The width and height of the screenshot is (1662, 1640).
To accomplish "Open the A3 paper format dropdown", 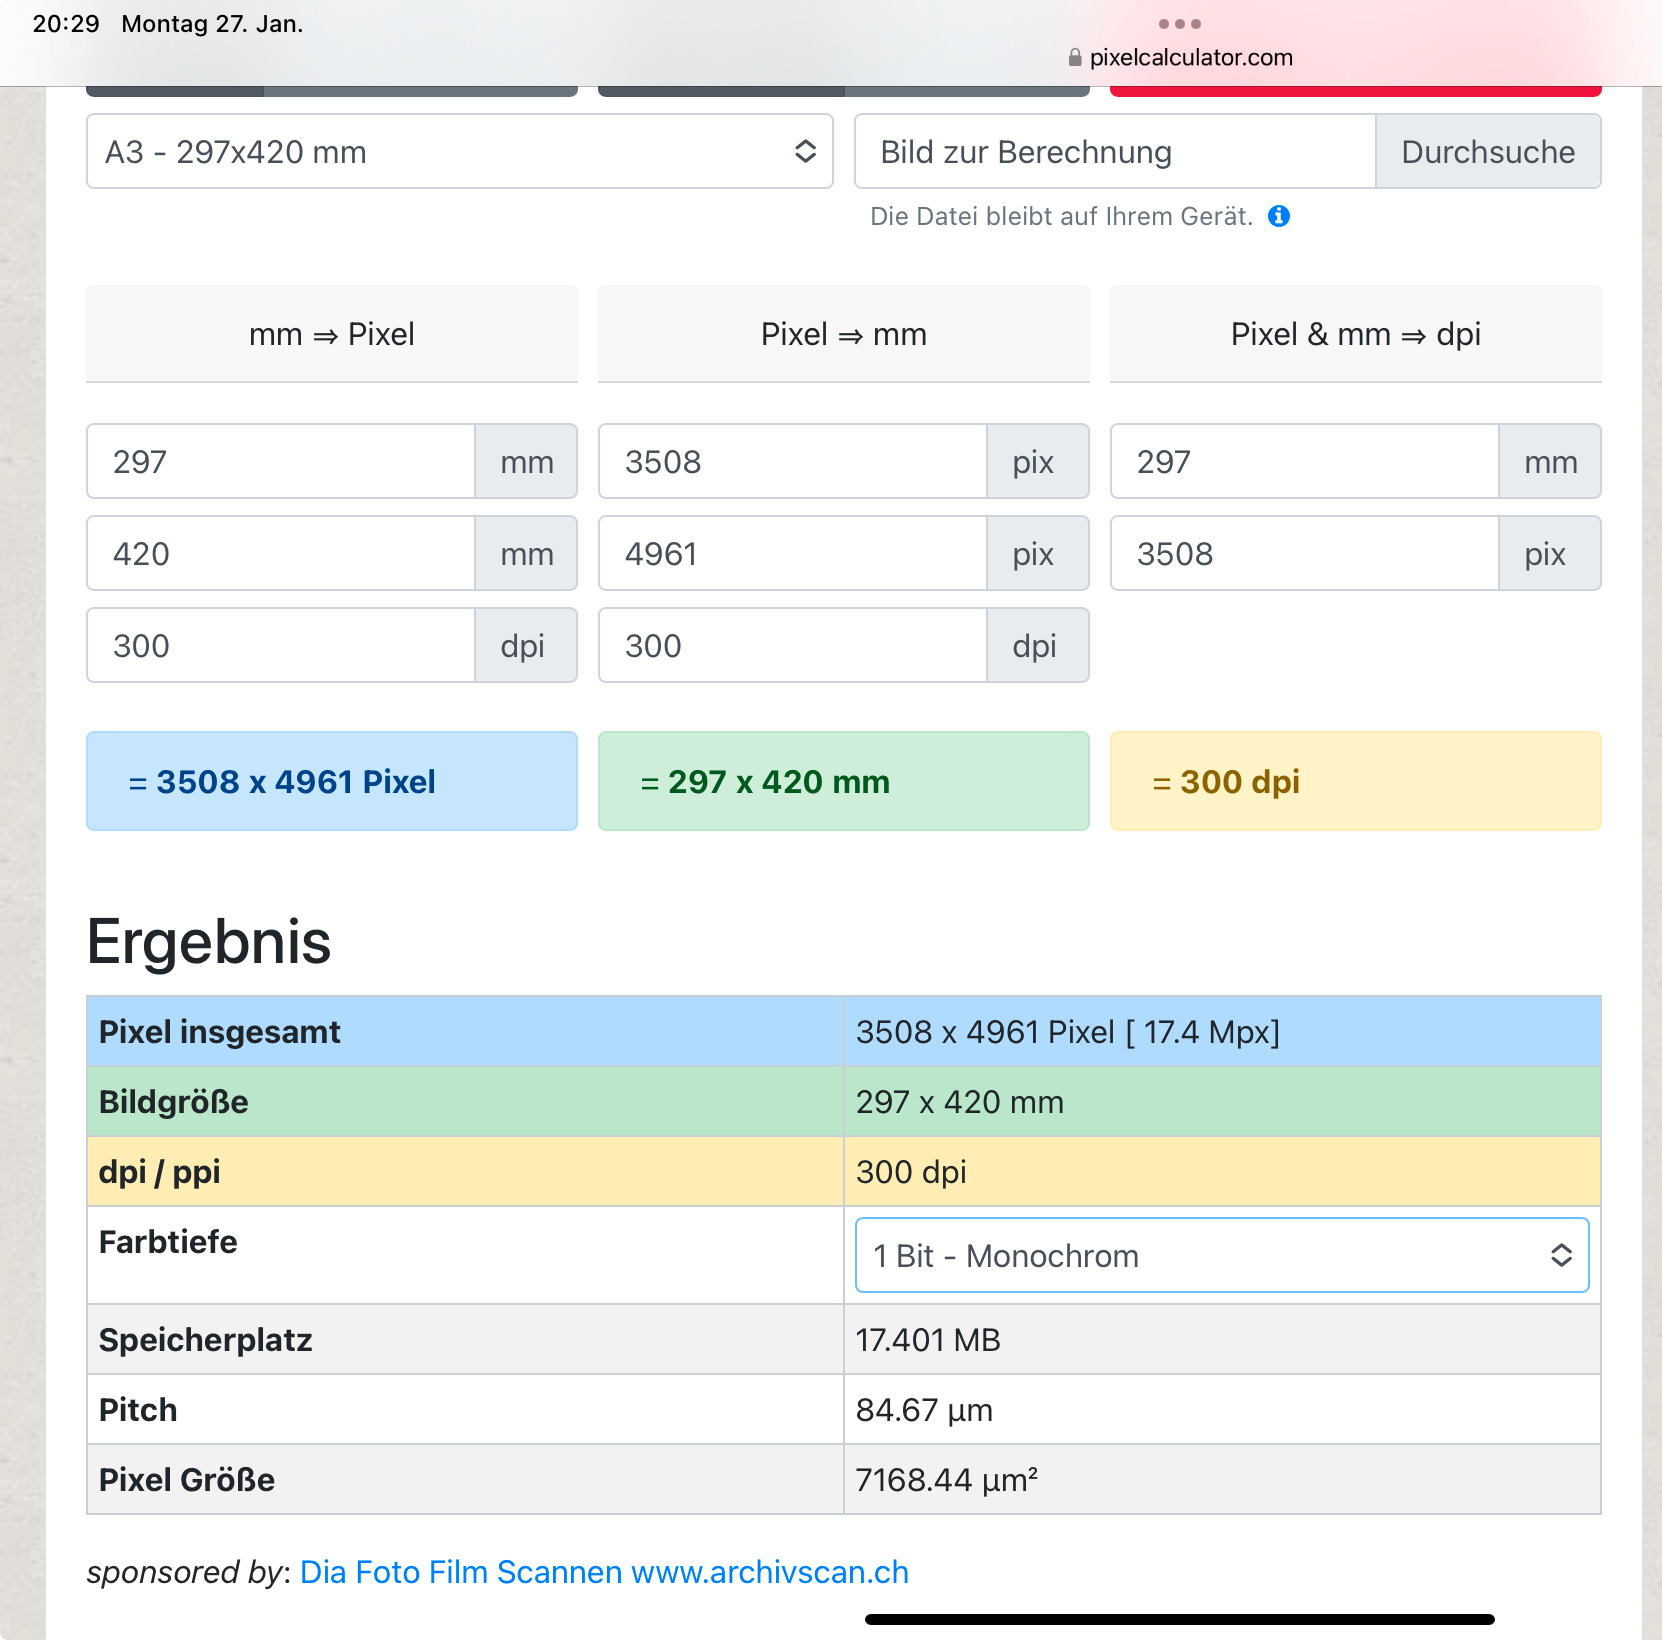I will click(x=459, y=152).
